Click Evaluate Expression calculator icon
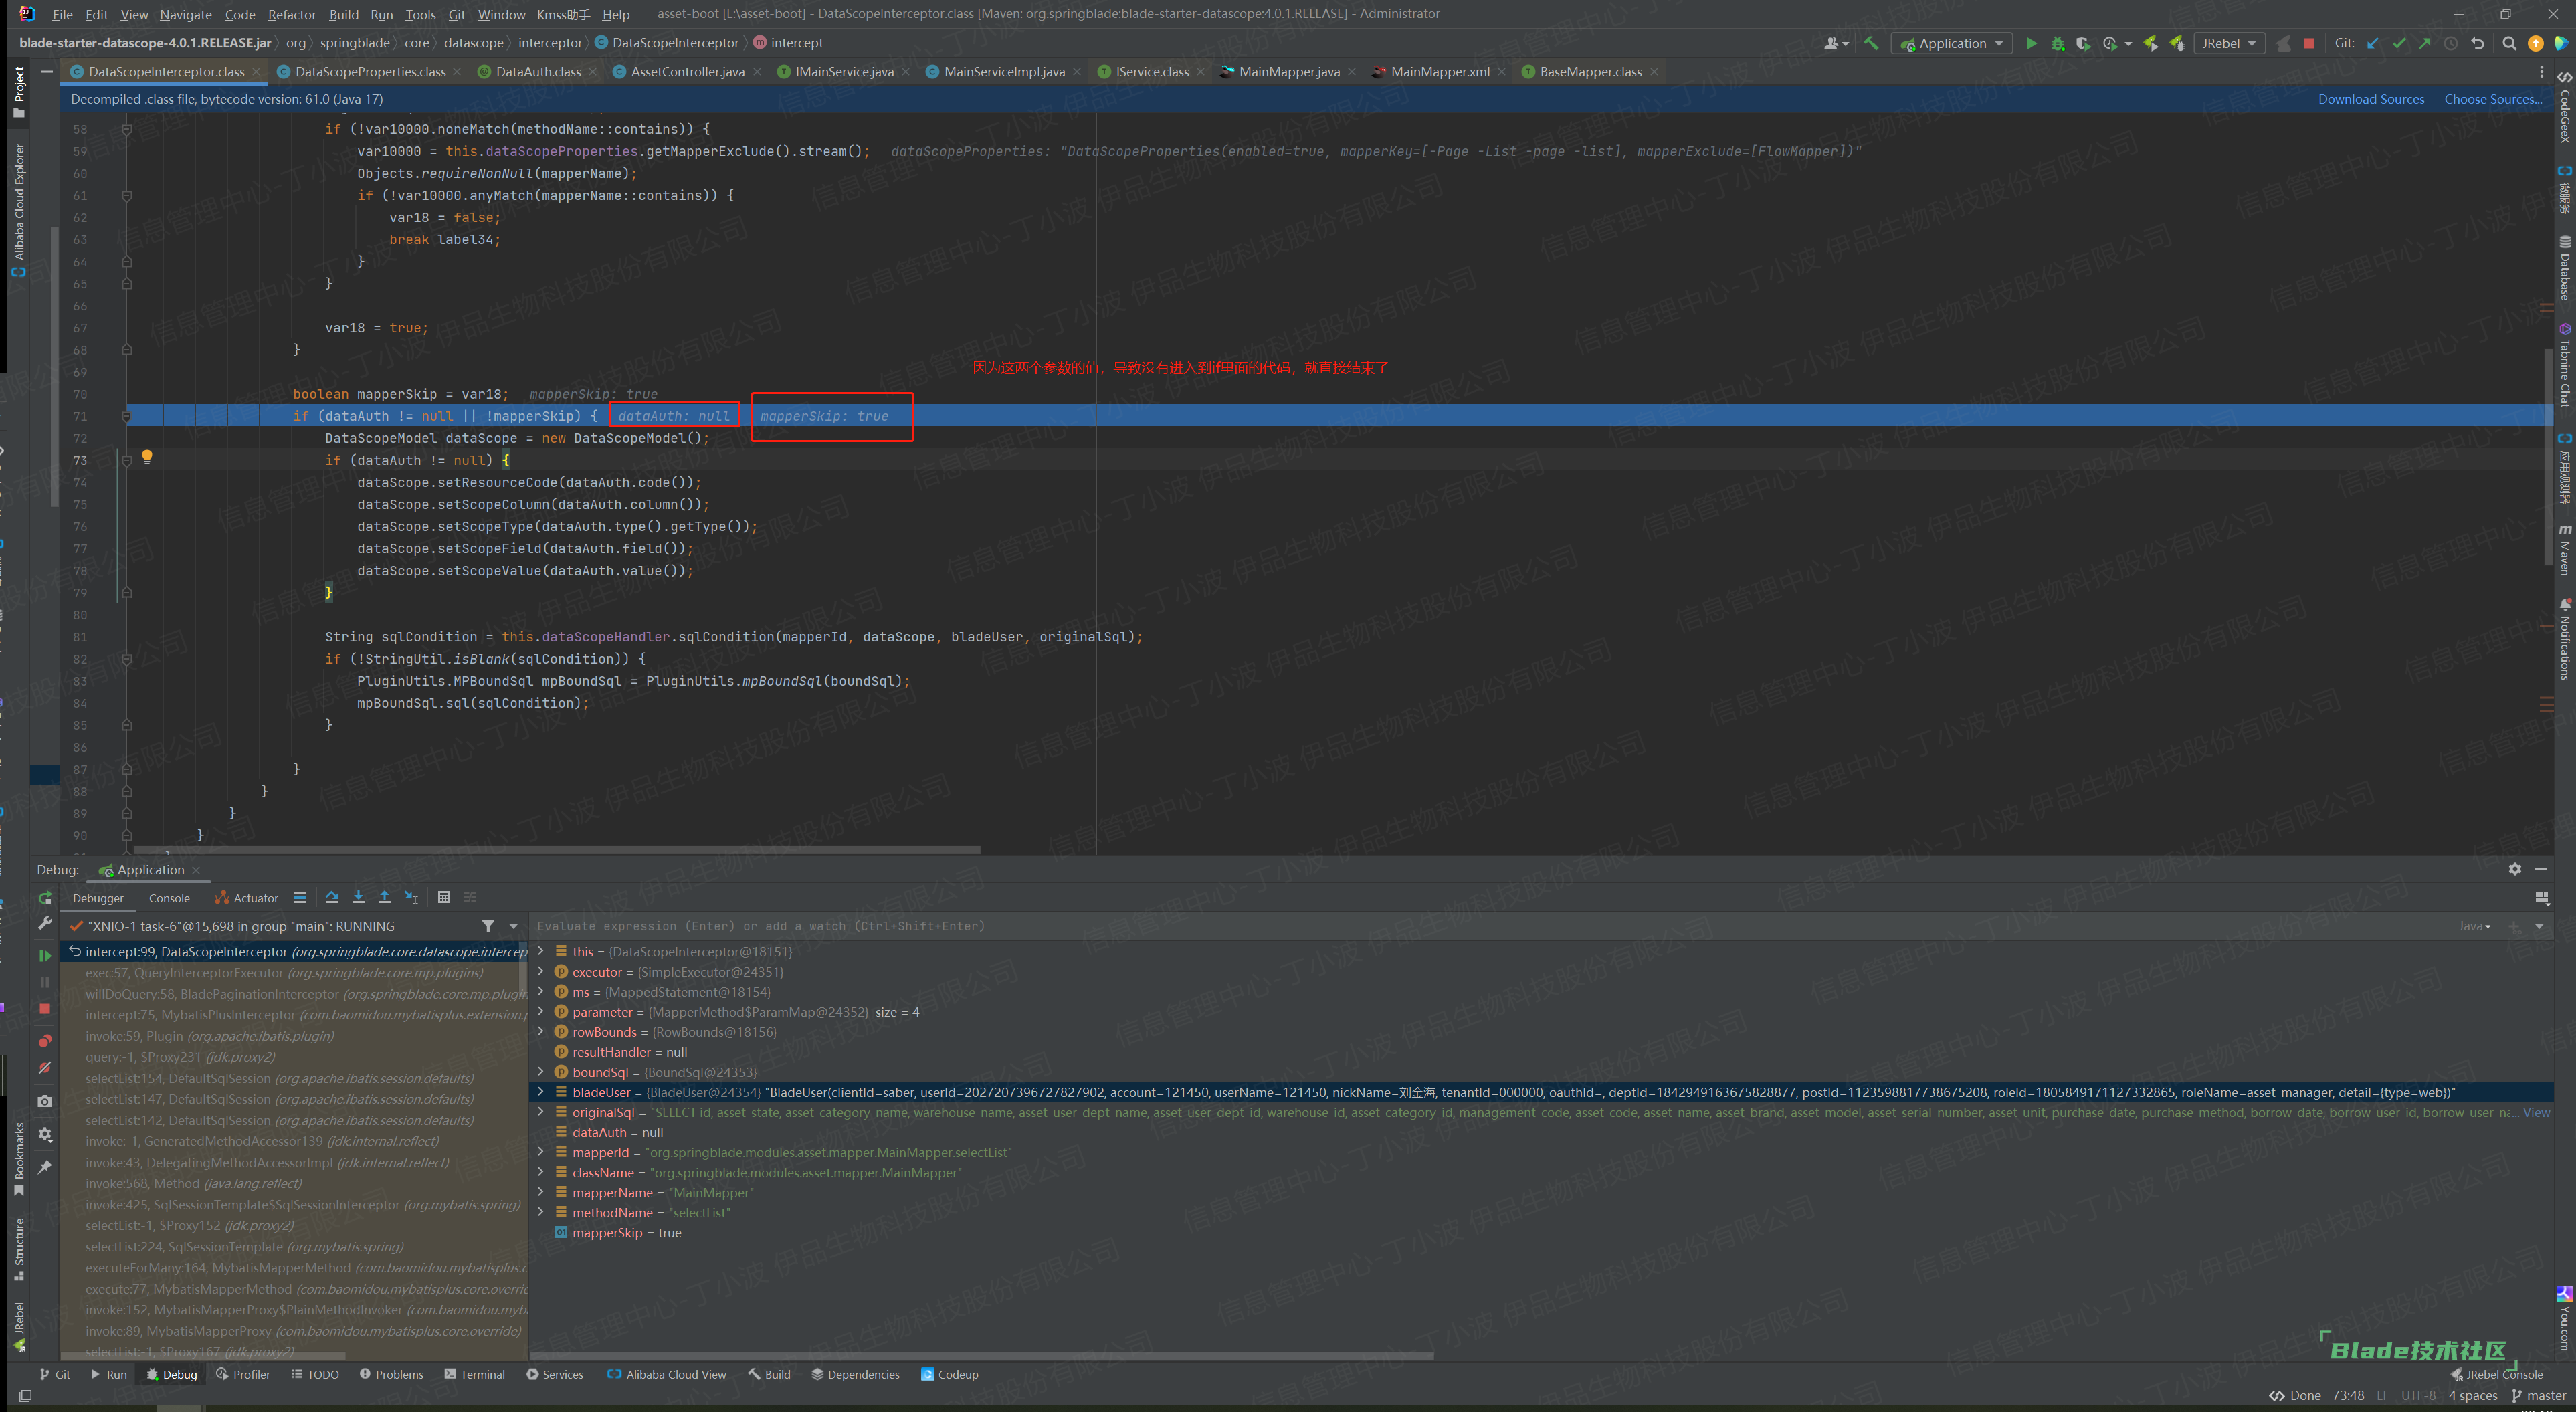The image size is (2576, 1412). coord(444,897)
